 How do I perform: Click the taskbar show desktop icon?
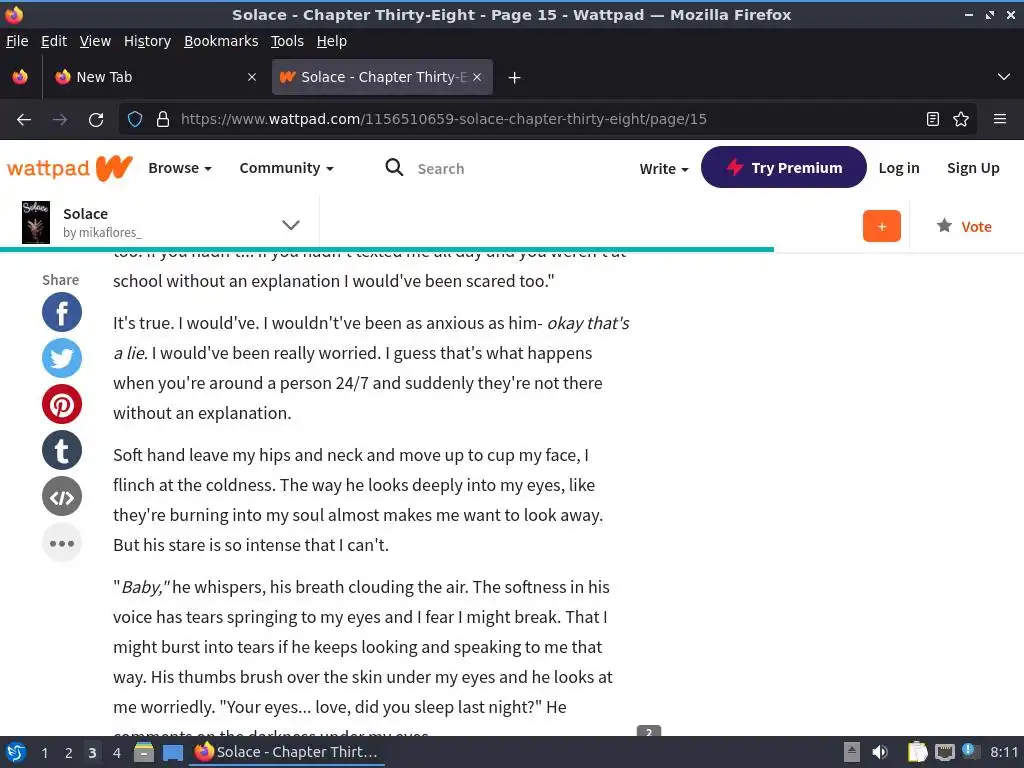tap(173, 752)
